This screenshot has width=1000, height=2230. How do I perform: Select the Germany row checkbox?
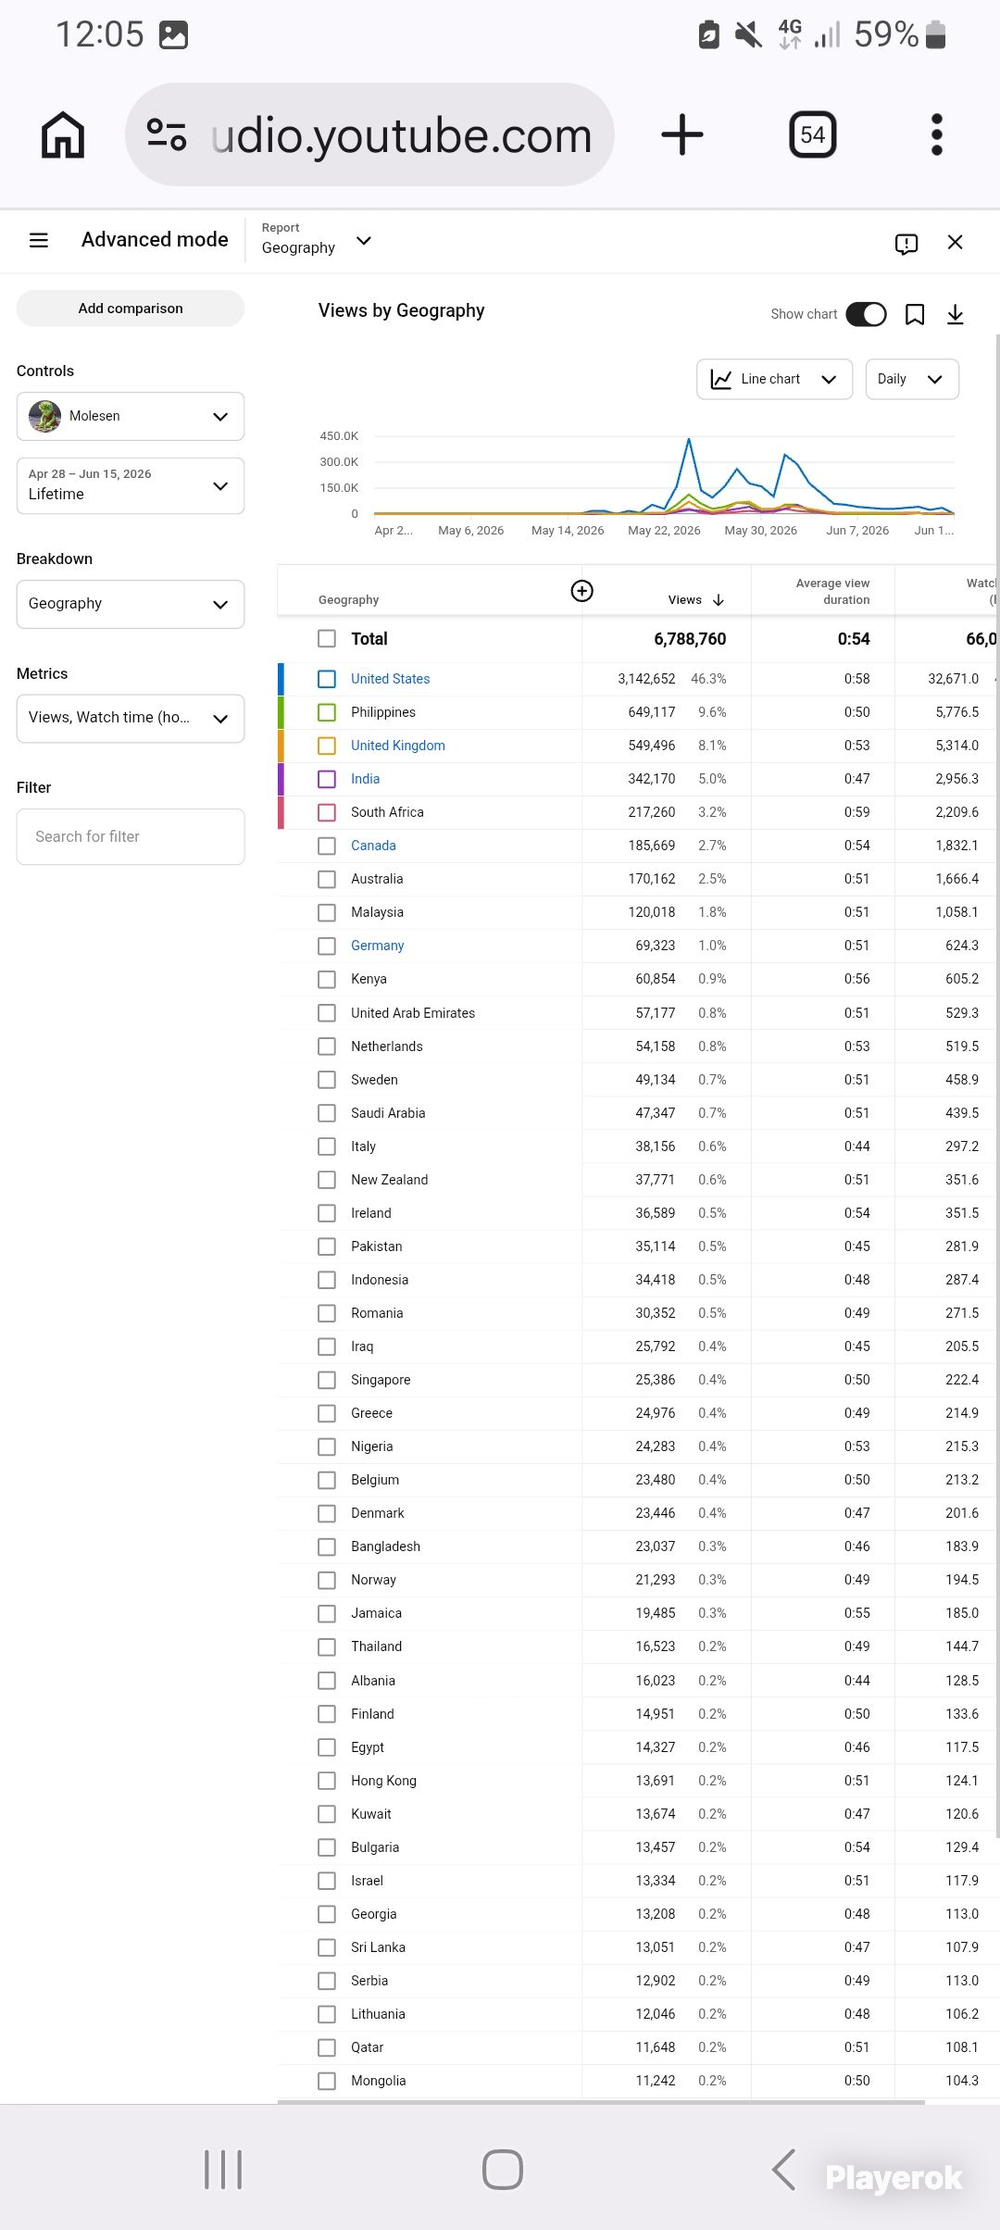click(x=327, y=946)
